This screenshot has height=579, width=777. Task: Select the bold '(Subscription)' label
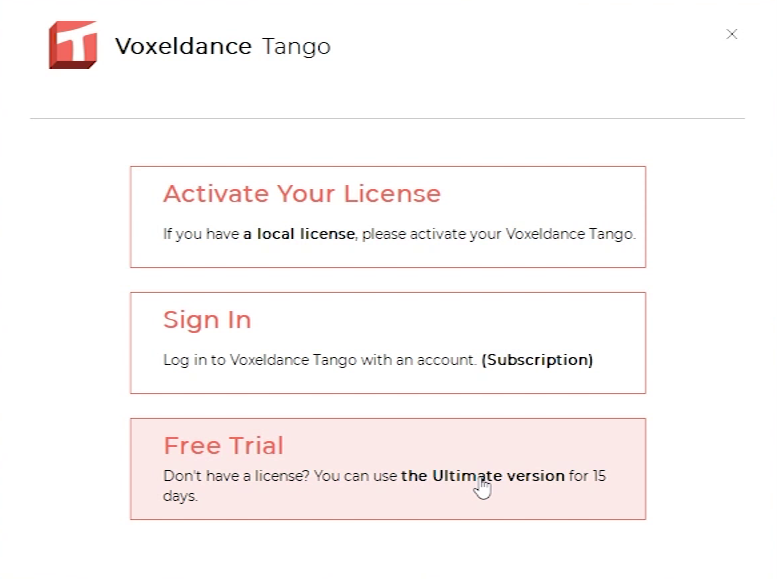pos(537,359)
